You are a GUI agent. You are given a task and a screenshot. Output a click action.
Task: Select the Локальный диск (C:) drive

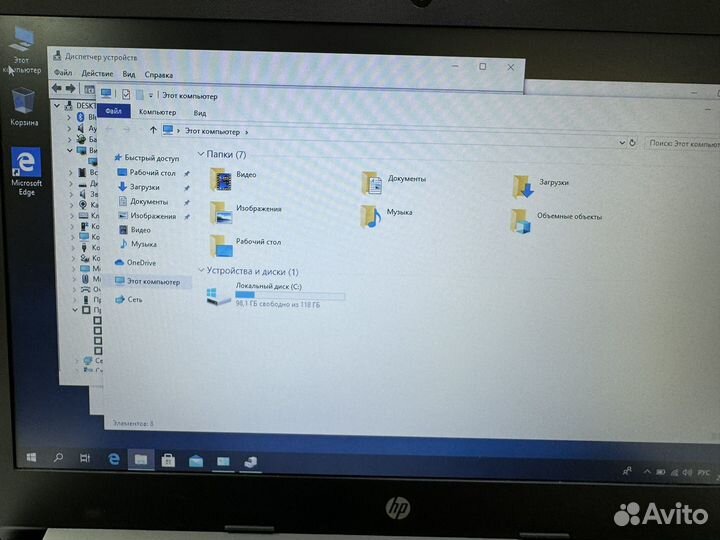tap(275, 294)
